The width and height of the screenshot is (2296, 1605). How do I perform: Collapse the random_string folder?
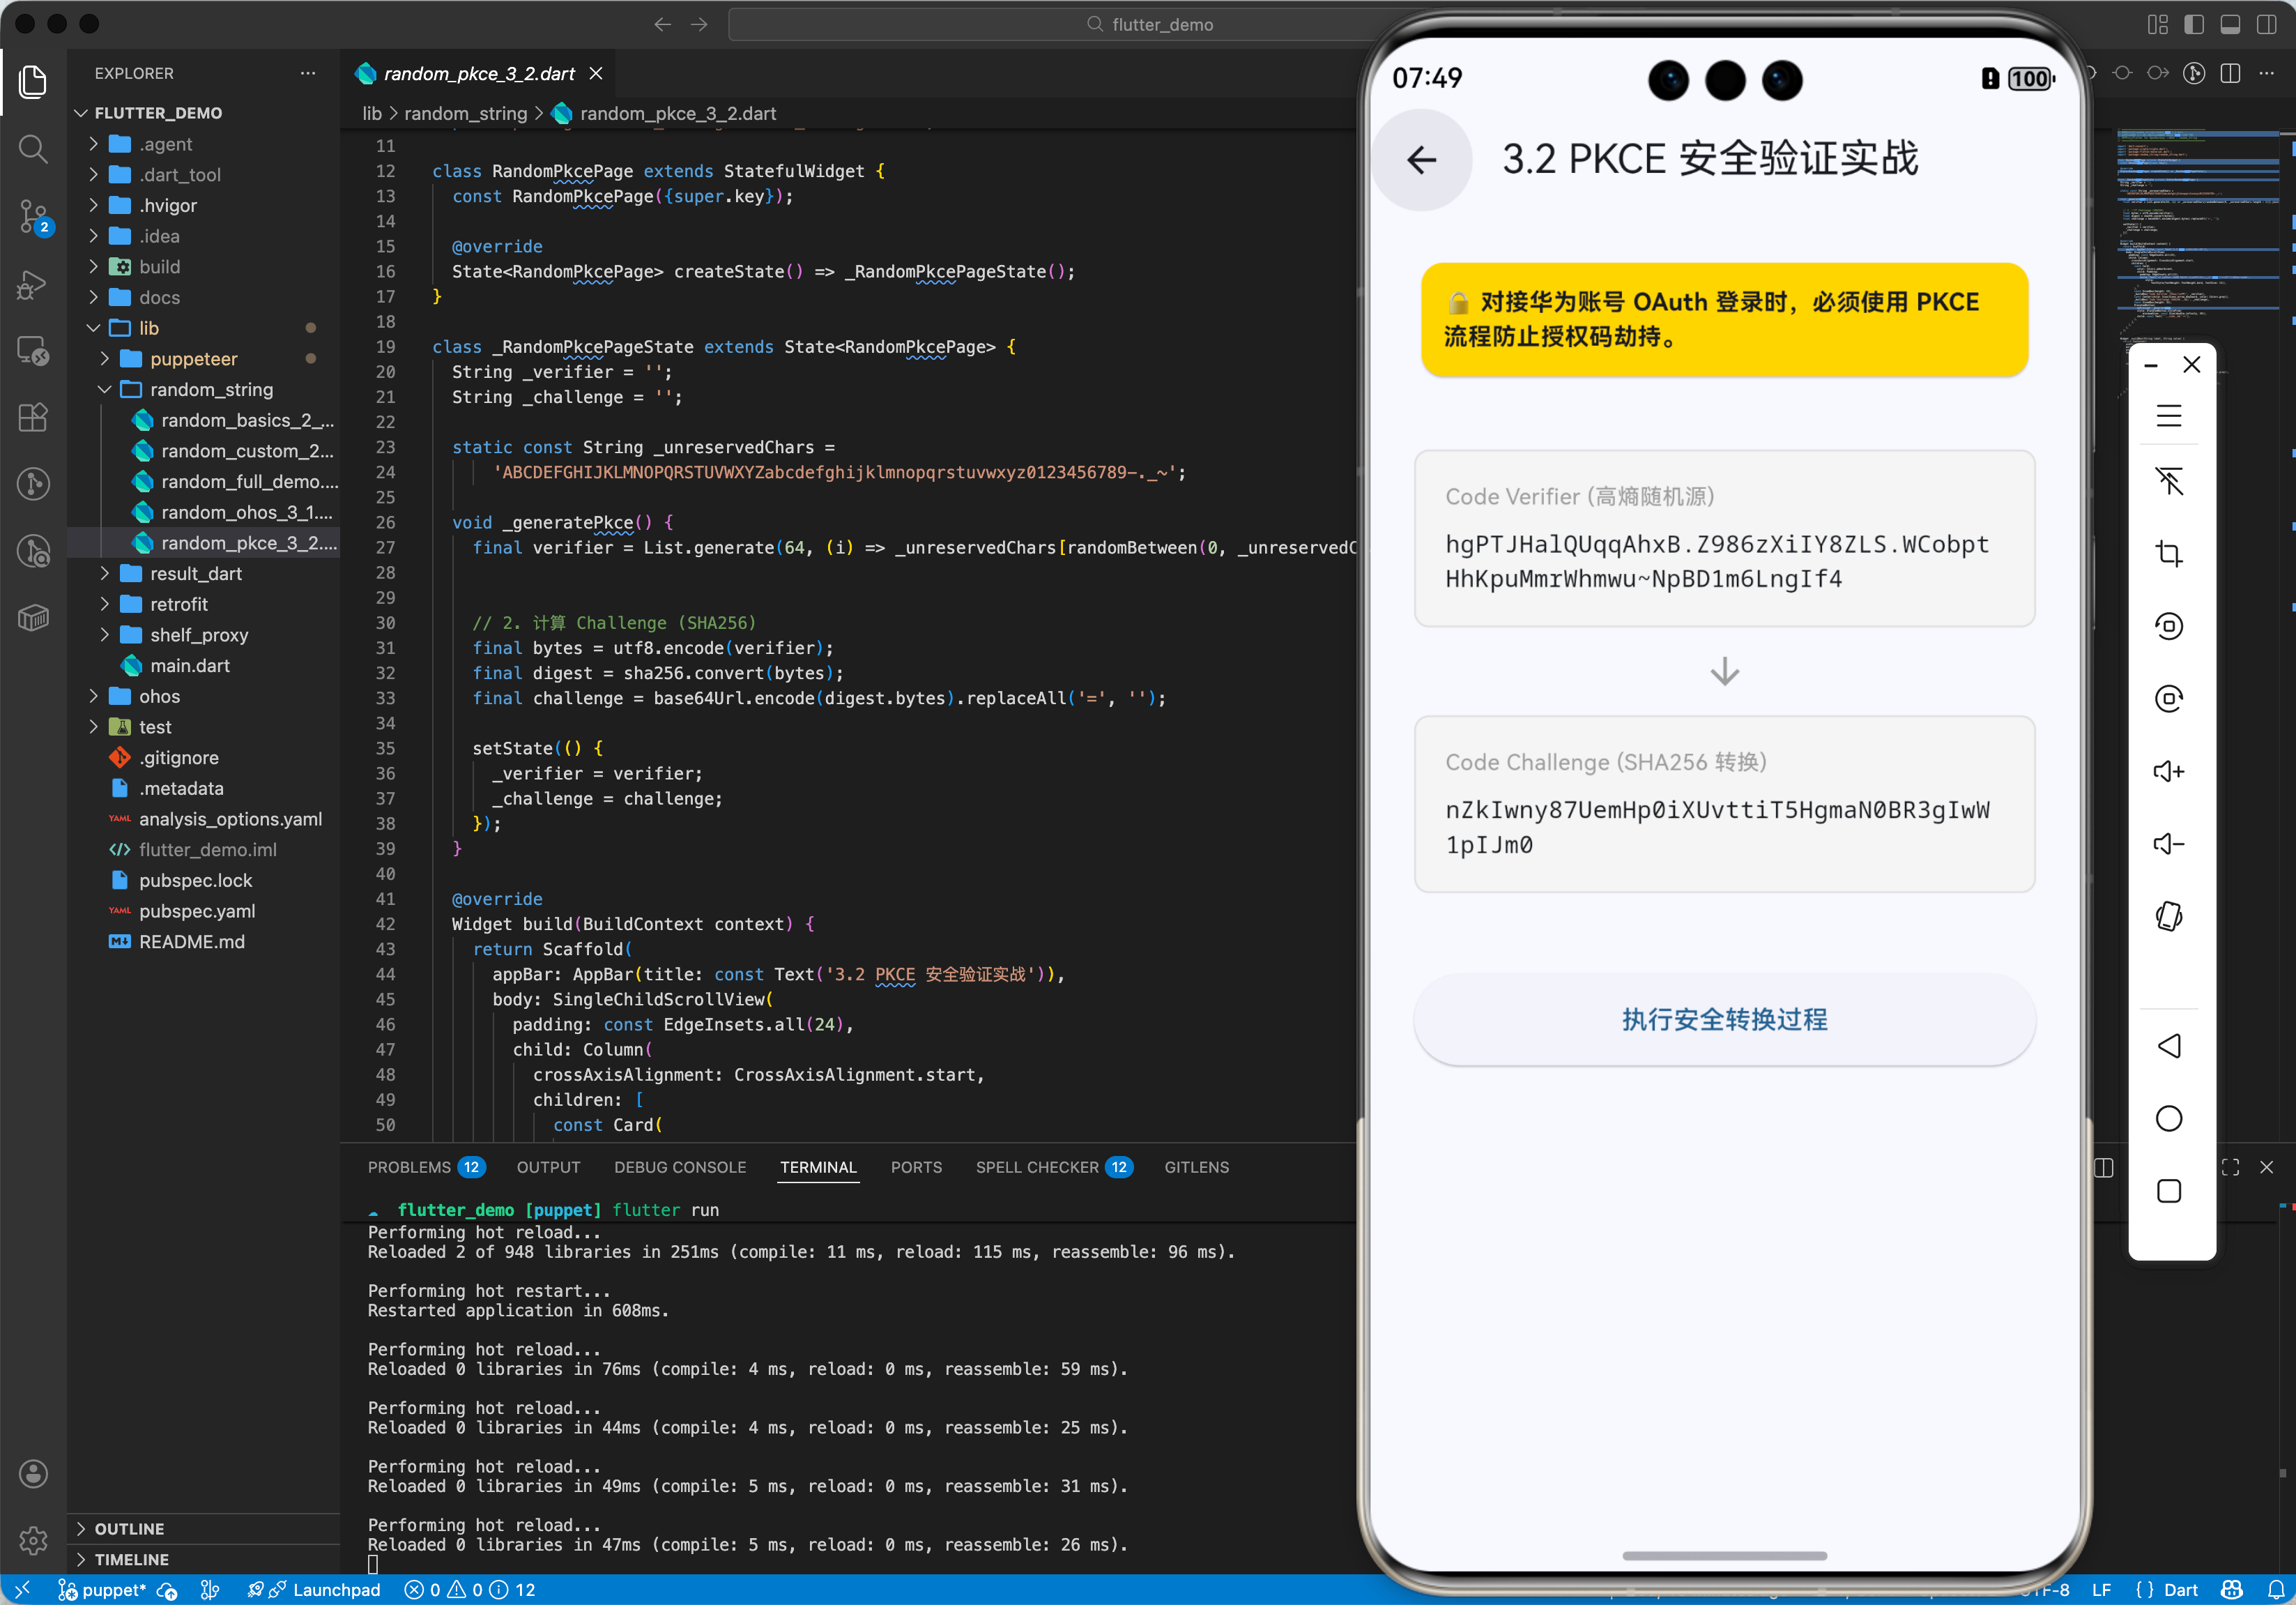[x=211, y=389]
